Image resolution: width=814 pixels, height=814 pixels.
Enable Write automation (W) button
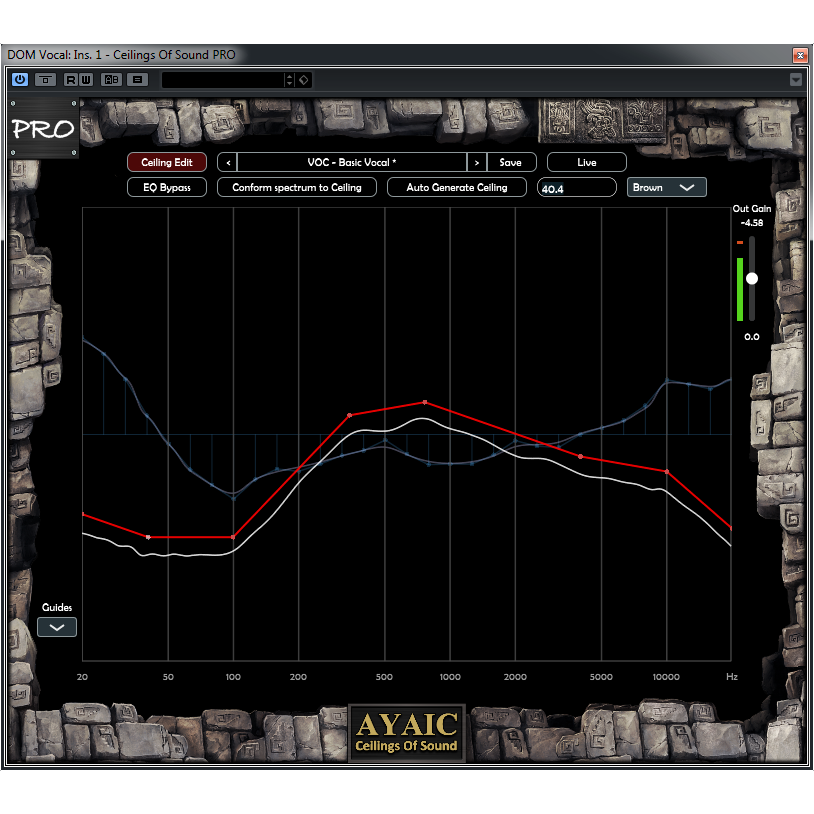click(86, 79)
